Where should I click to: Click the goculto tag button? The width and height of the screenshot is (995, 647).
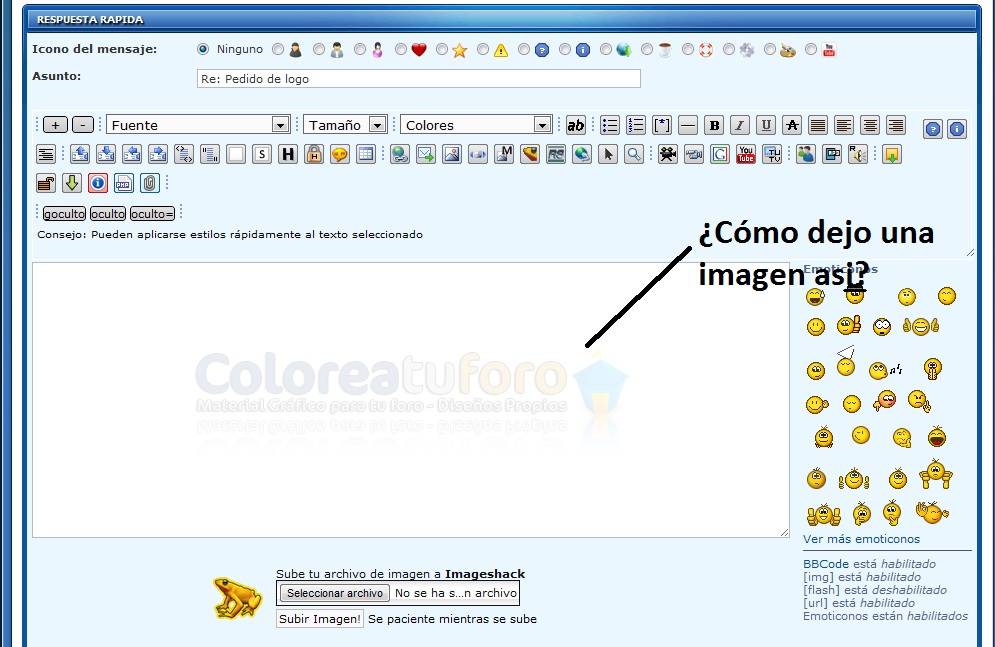64,213
